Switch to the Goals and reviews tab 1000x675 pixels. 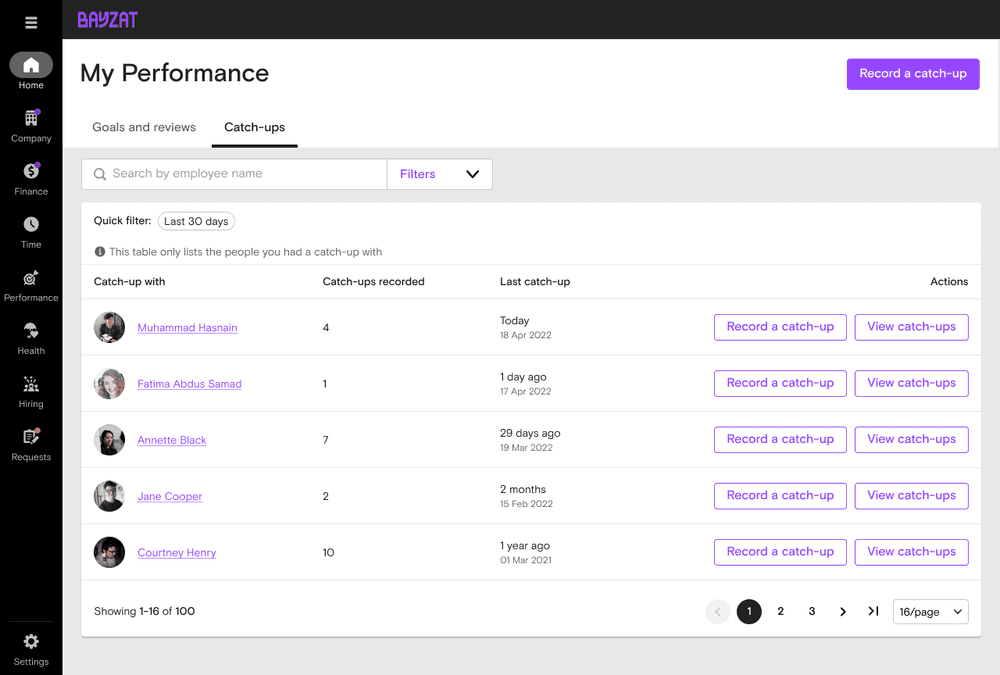click(143, 127)
